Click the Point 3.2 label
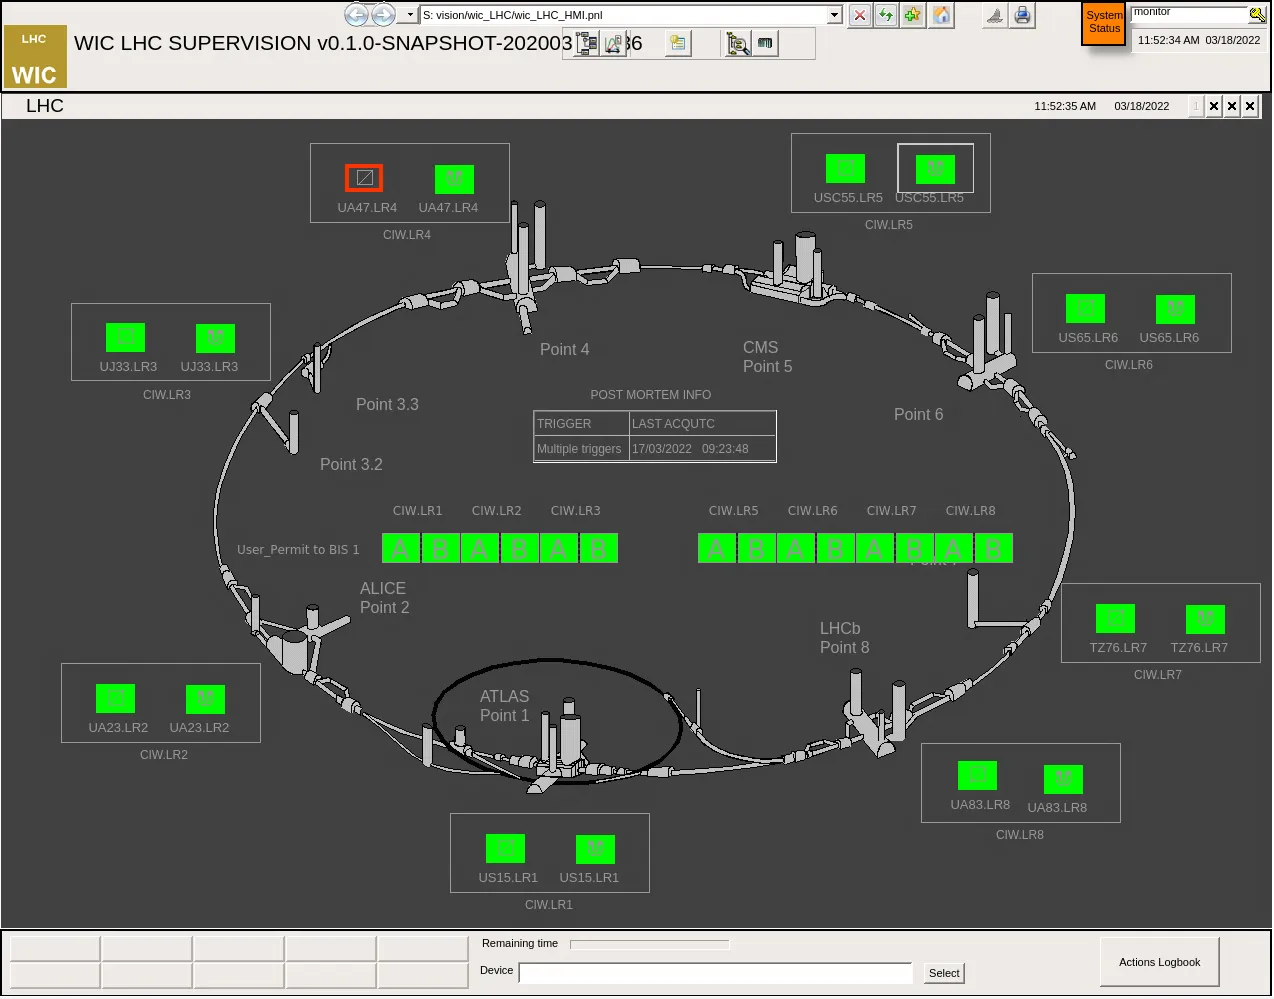Viewport: 1274px width, 999px height. click(351, 464)
